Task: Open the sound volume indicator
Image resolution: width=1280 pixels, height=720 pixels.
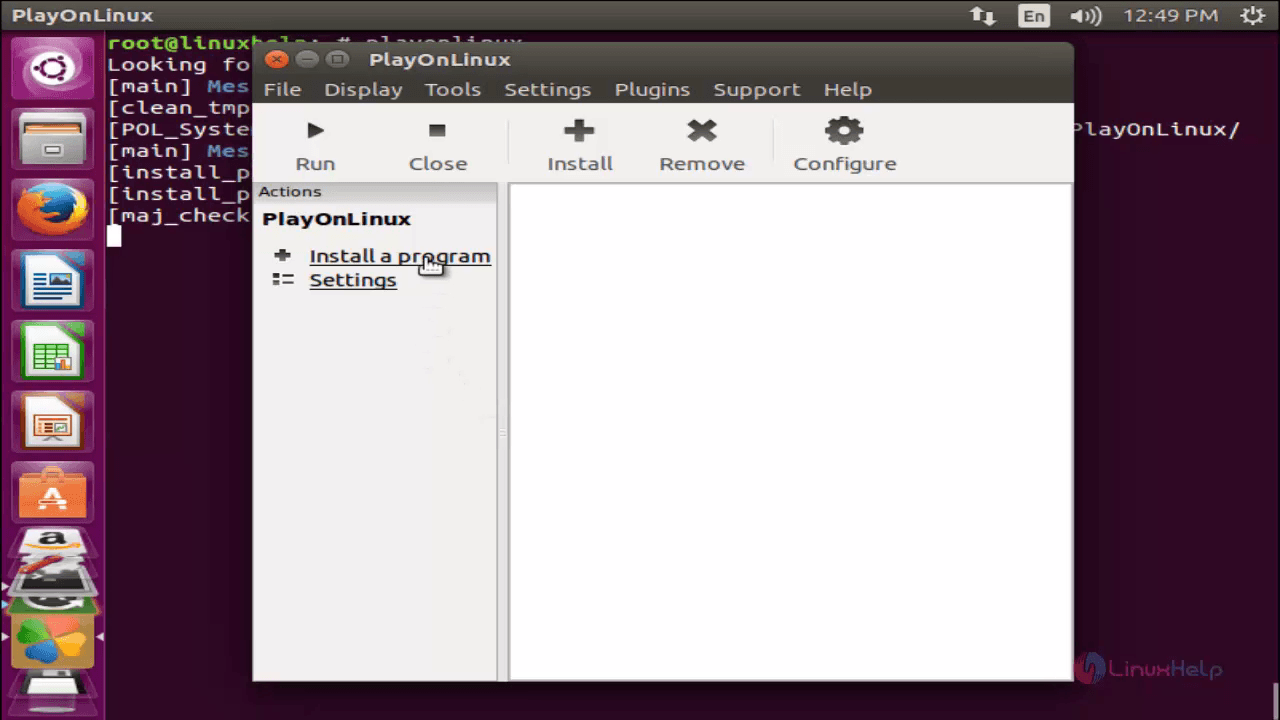Action: coord(1085,15)
